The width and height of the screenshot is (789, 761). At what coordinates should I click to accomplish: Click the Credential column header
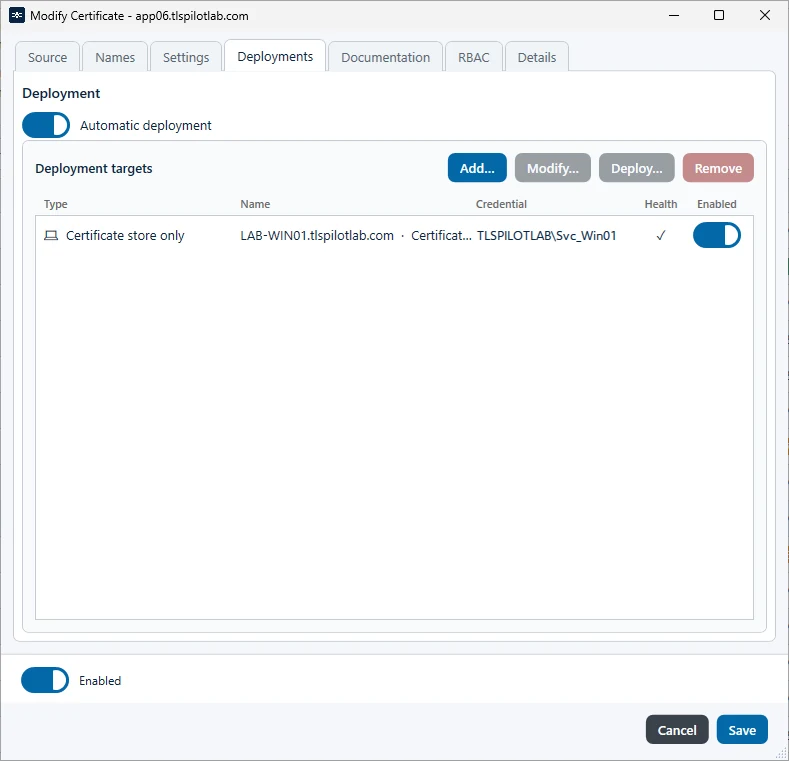[501, 204]
